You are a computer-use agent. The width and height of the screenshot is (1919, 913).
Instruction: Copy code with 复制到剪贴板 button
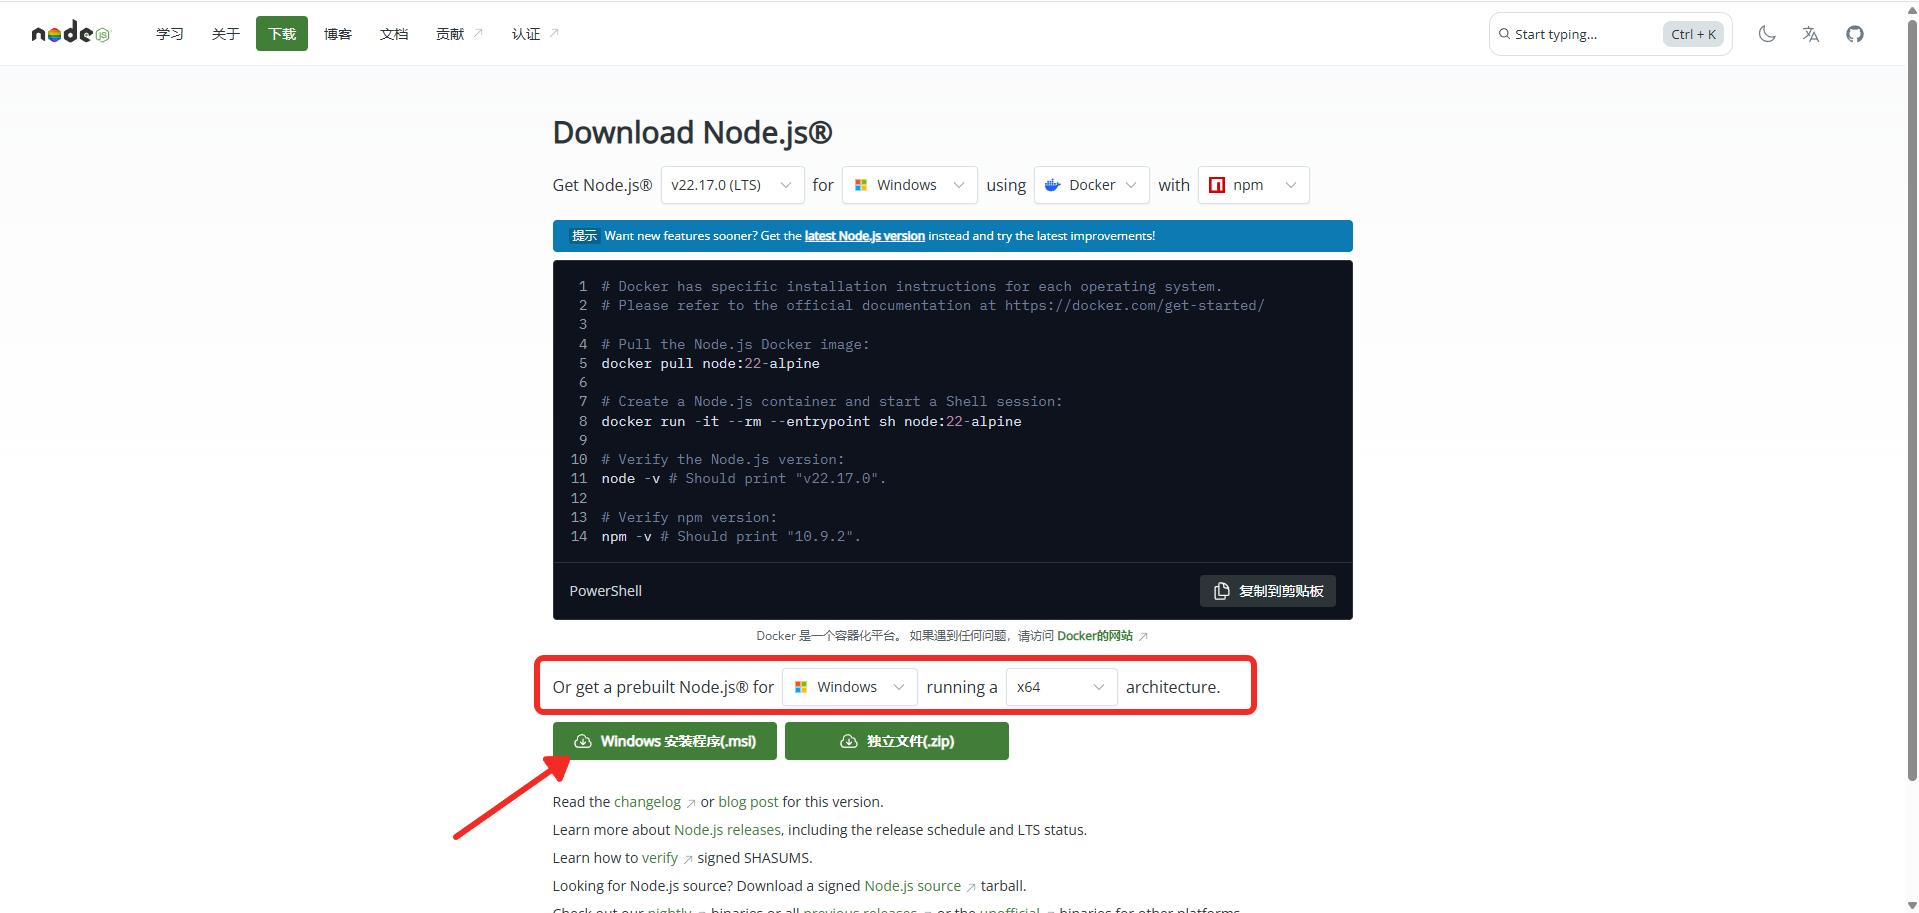(1267, 591)
